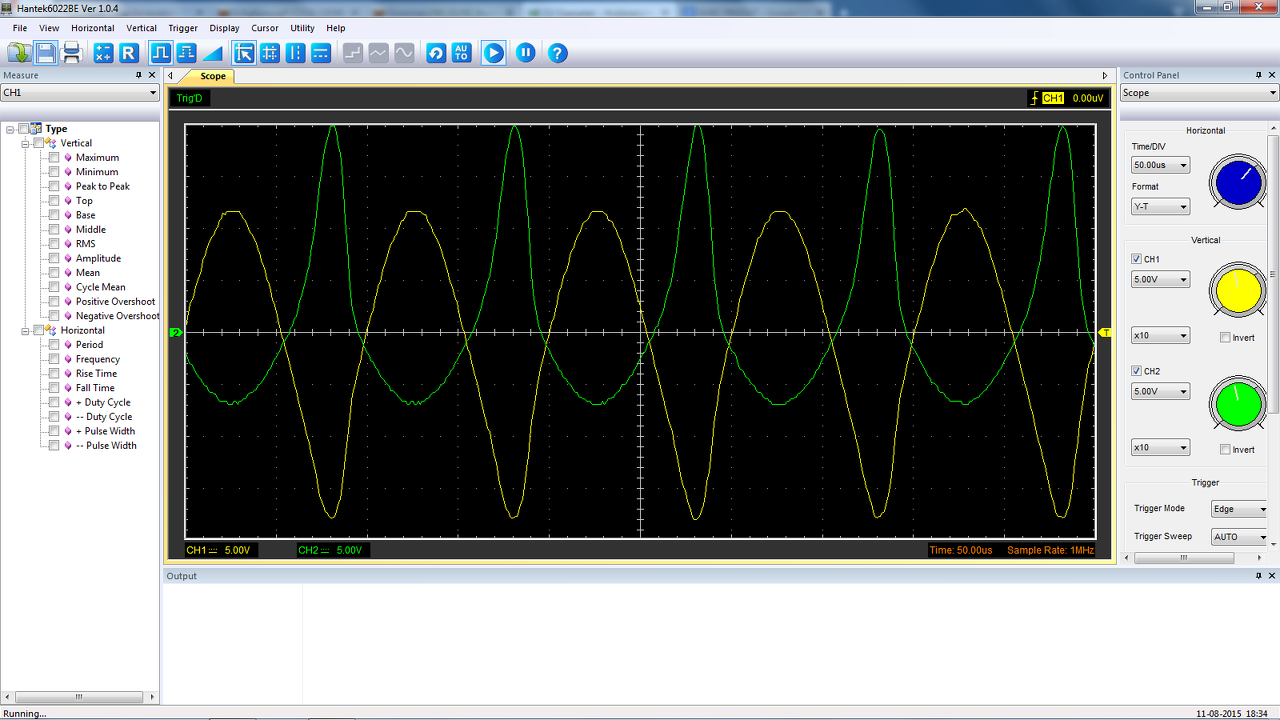Viewport: 1280px width, 720px height.
Task: Open the Trigger Mode Edge dropdown
Action: (1239, 509)
